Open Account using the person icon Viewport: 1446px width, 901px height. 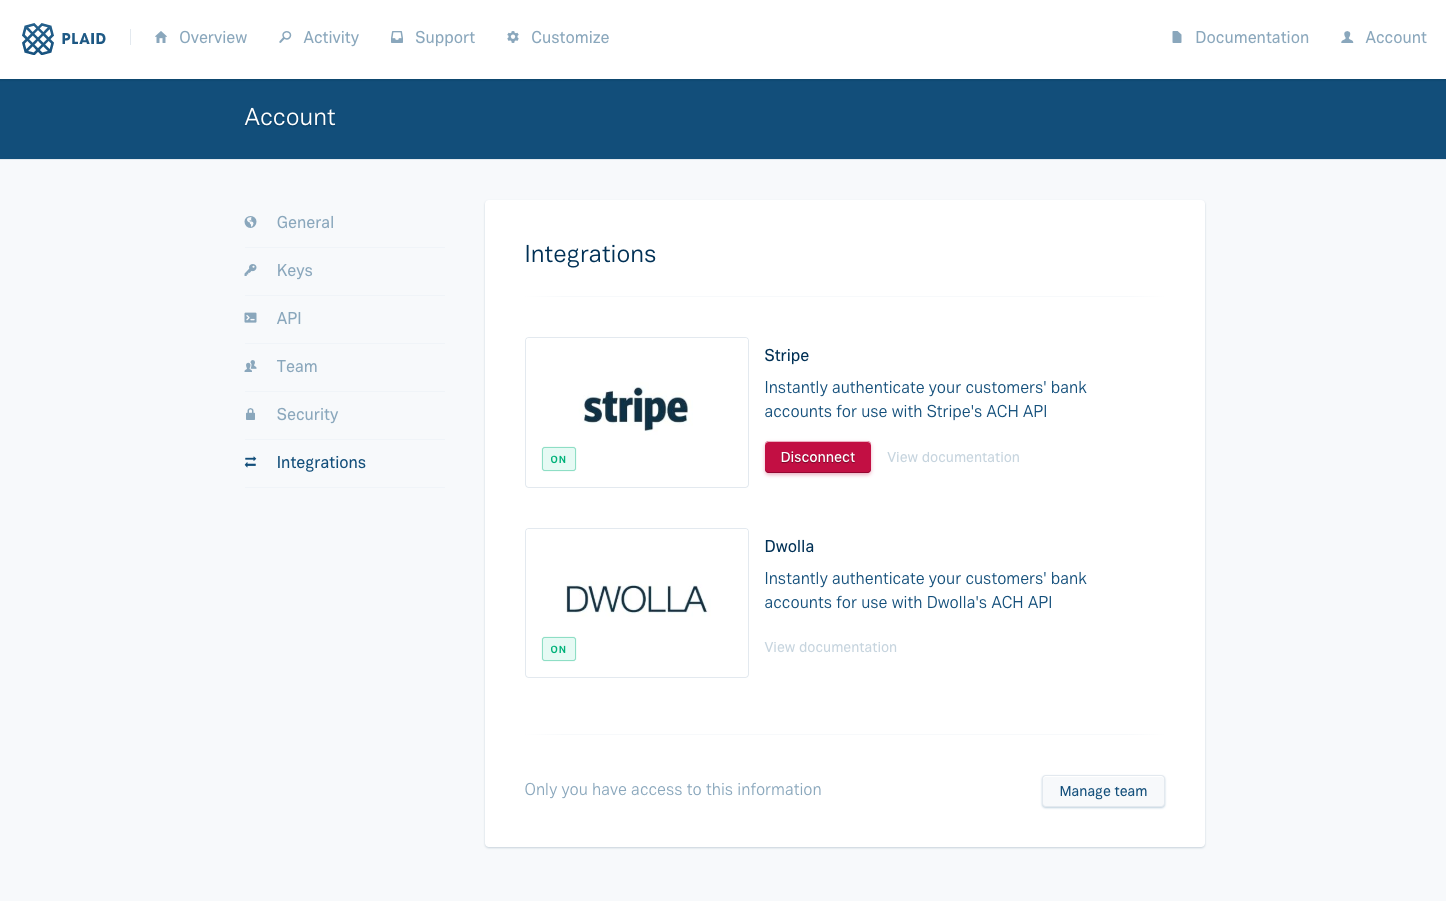pyautogui.click(x=1347, y=36)
